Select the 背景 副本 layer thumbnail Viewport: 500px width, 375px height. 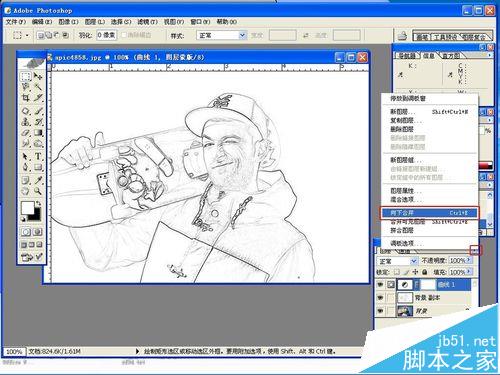405,298
